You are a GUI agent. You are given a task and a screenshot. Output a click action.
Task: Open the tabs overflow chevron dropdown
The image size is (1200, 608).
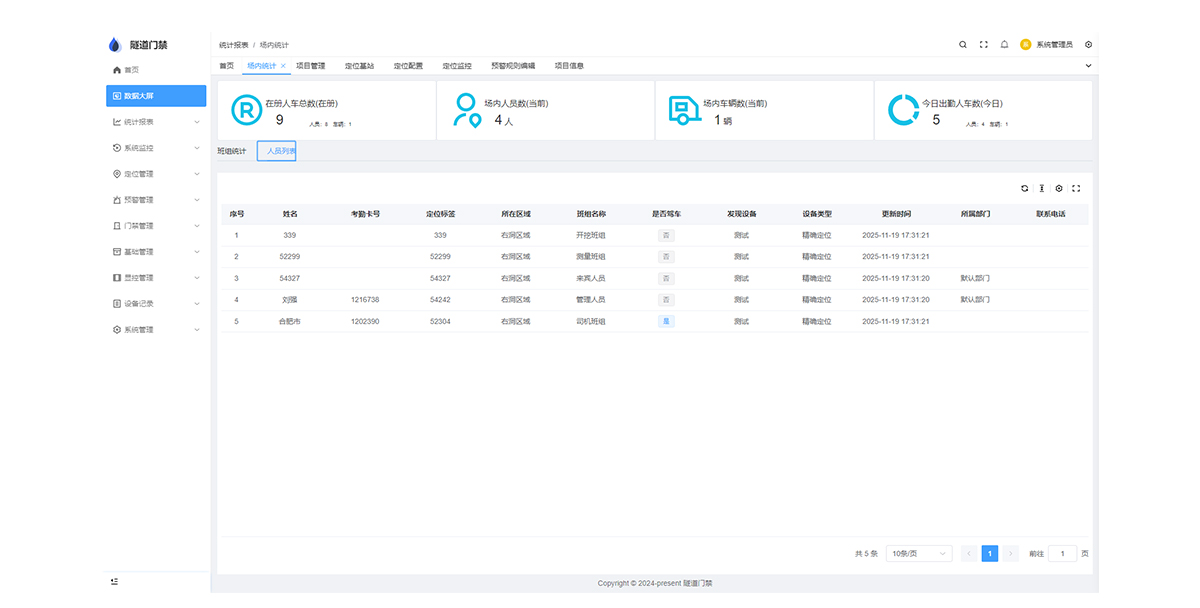click(x=1088, y=66)
